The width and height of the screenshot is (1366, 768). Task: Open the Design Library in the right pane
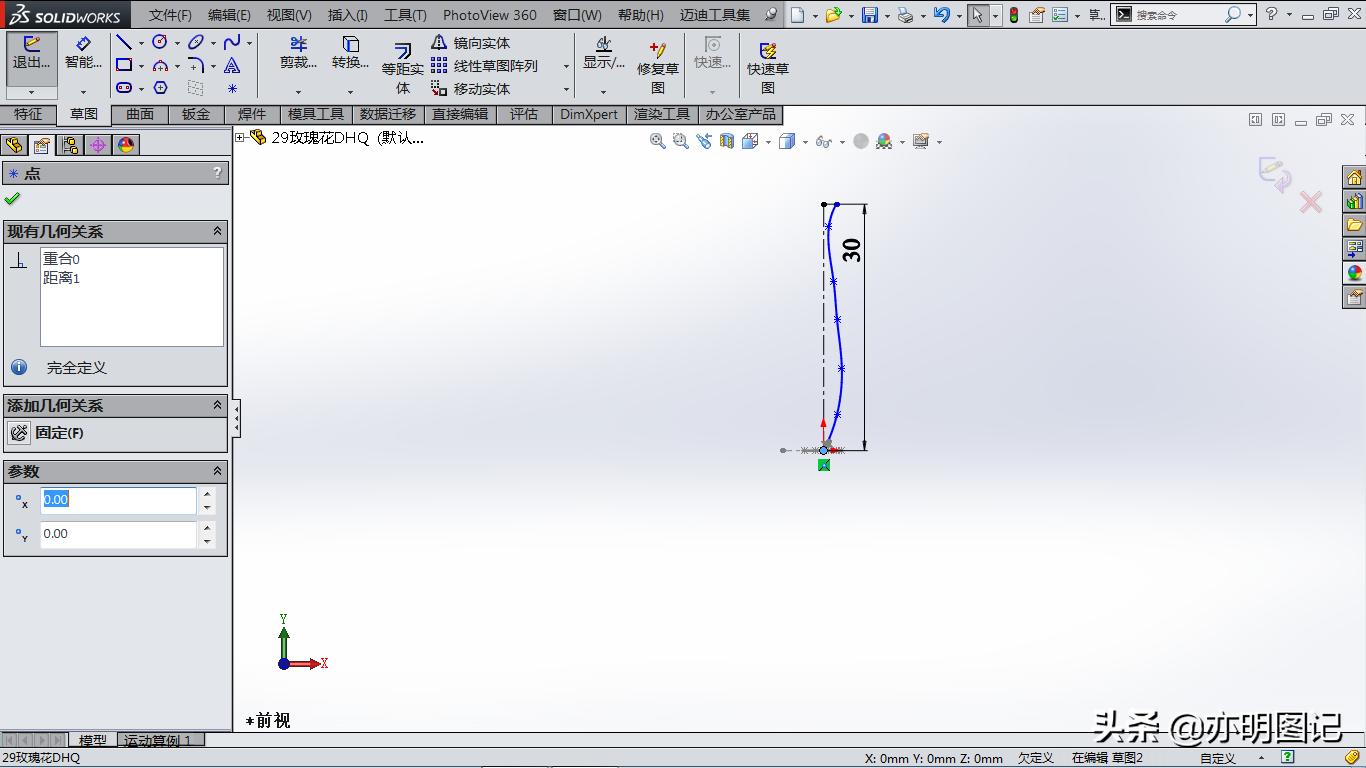pyautogui.click(x=1355, y=200)
